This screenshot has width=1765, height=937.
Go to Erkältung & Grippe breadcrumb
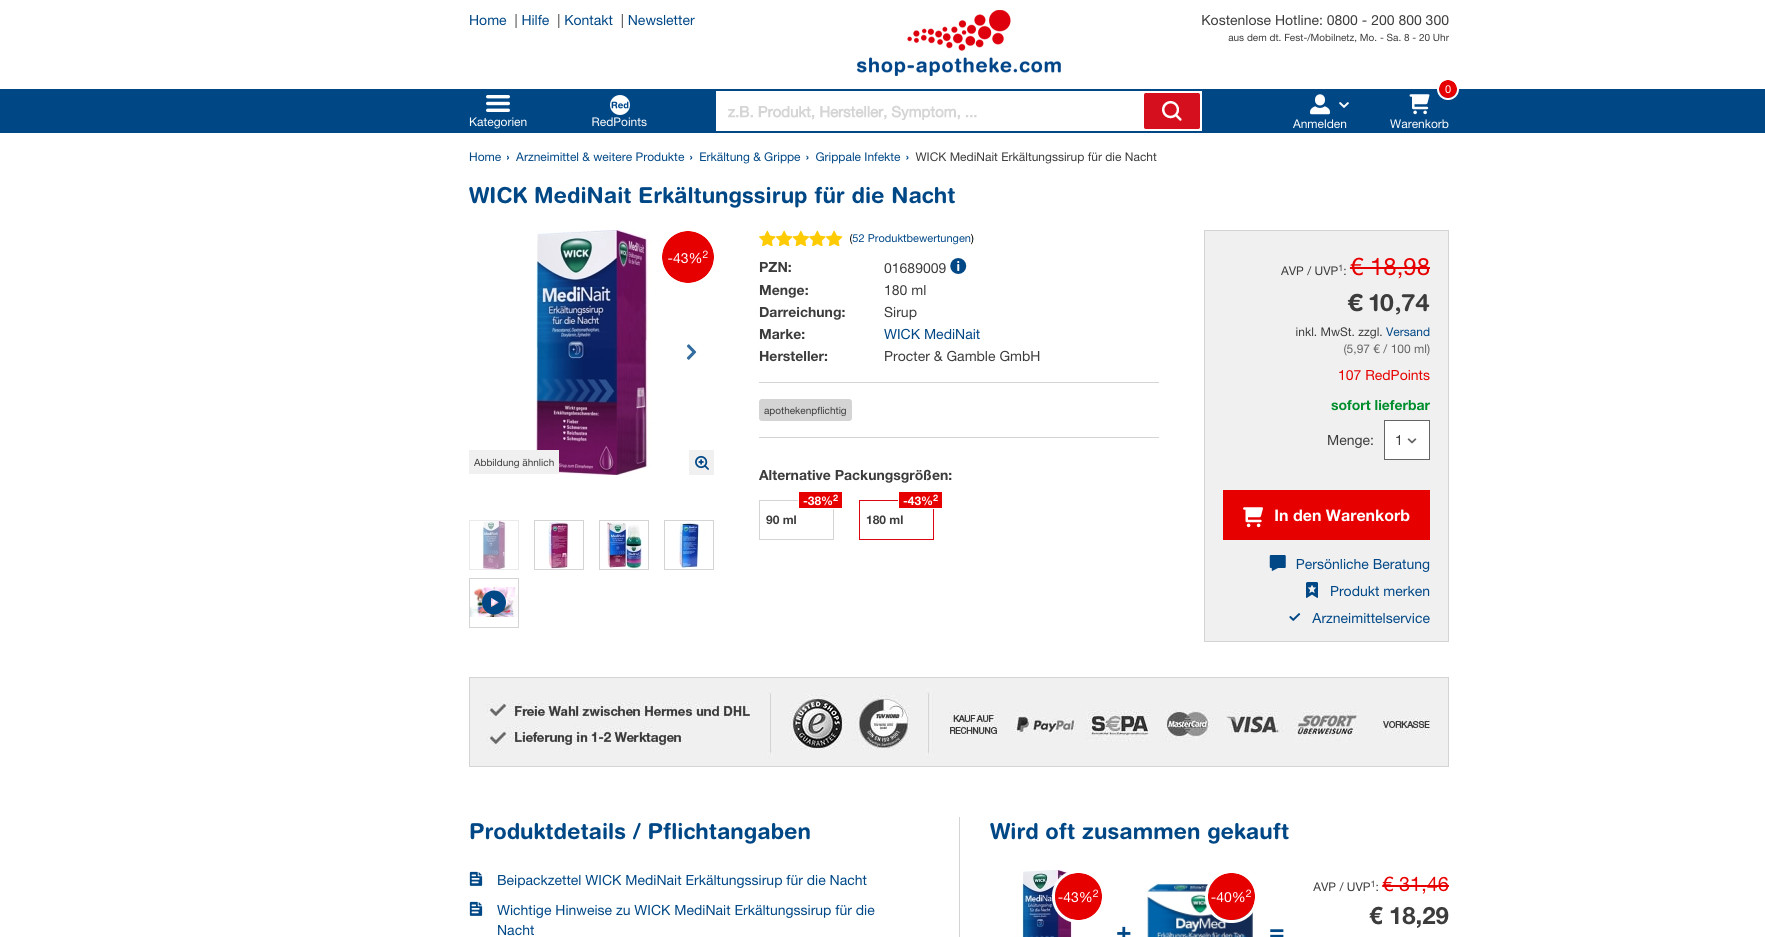749,157
